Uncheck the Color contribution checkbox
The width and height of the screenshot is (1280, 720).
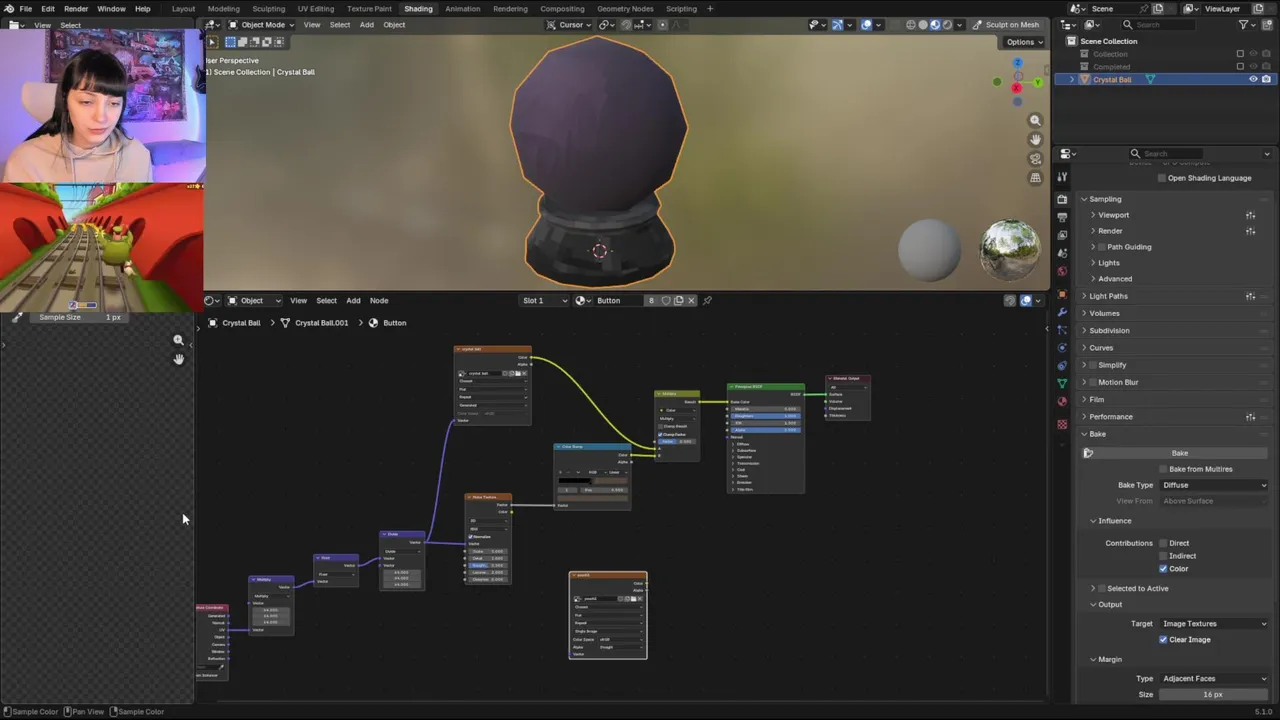(1163, 569)
